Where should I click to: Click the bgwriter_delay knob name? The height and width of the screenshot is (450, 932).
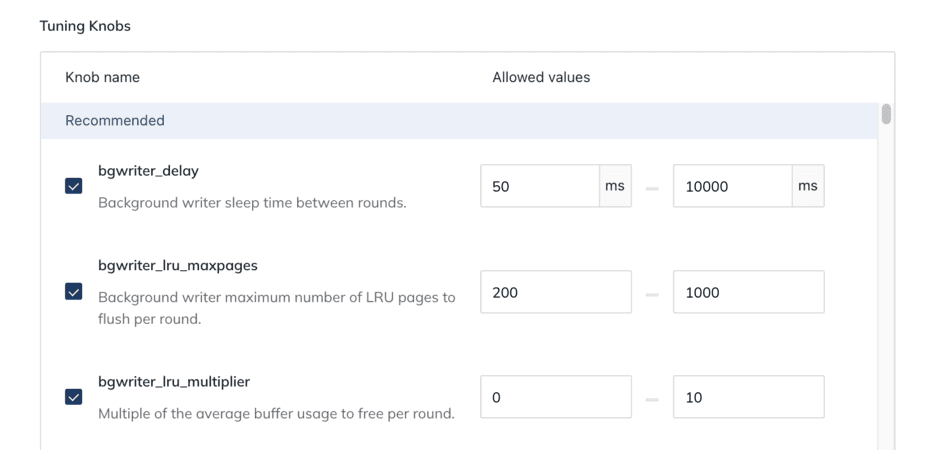148,171
